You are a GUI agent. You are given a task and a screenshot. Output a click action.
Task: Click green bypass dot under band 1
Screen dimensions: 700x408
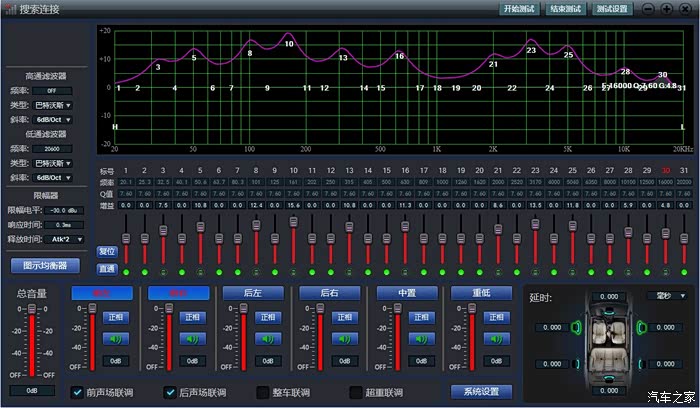coord(126,272)
